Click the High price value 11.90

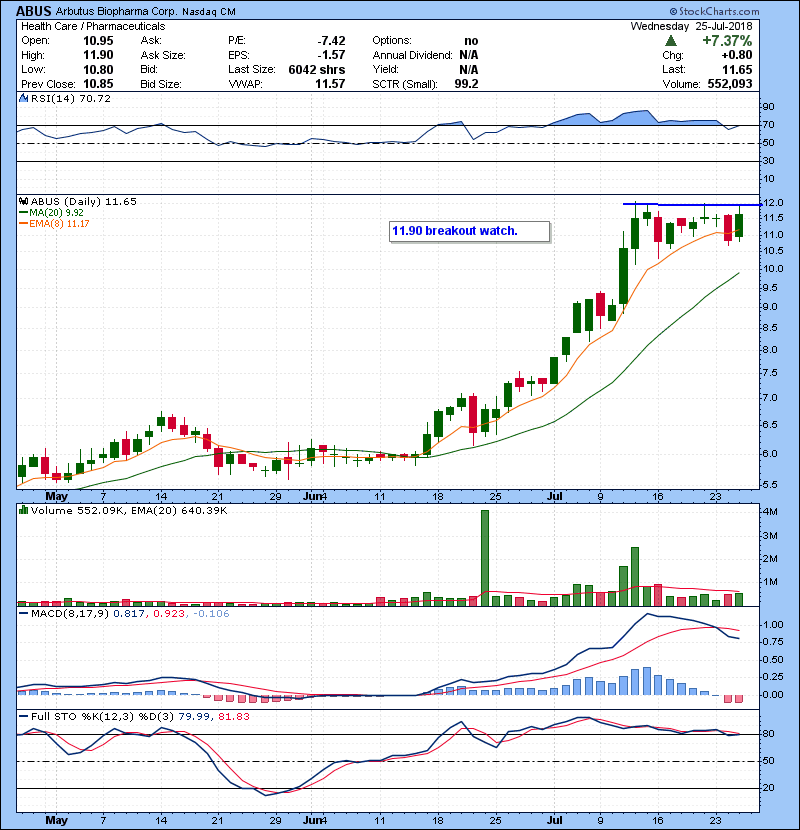pyautogui.click(x=98, y=55)
